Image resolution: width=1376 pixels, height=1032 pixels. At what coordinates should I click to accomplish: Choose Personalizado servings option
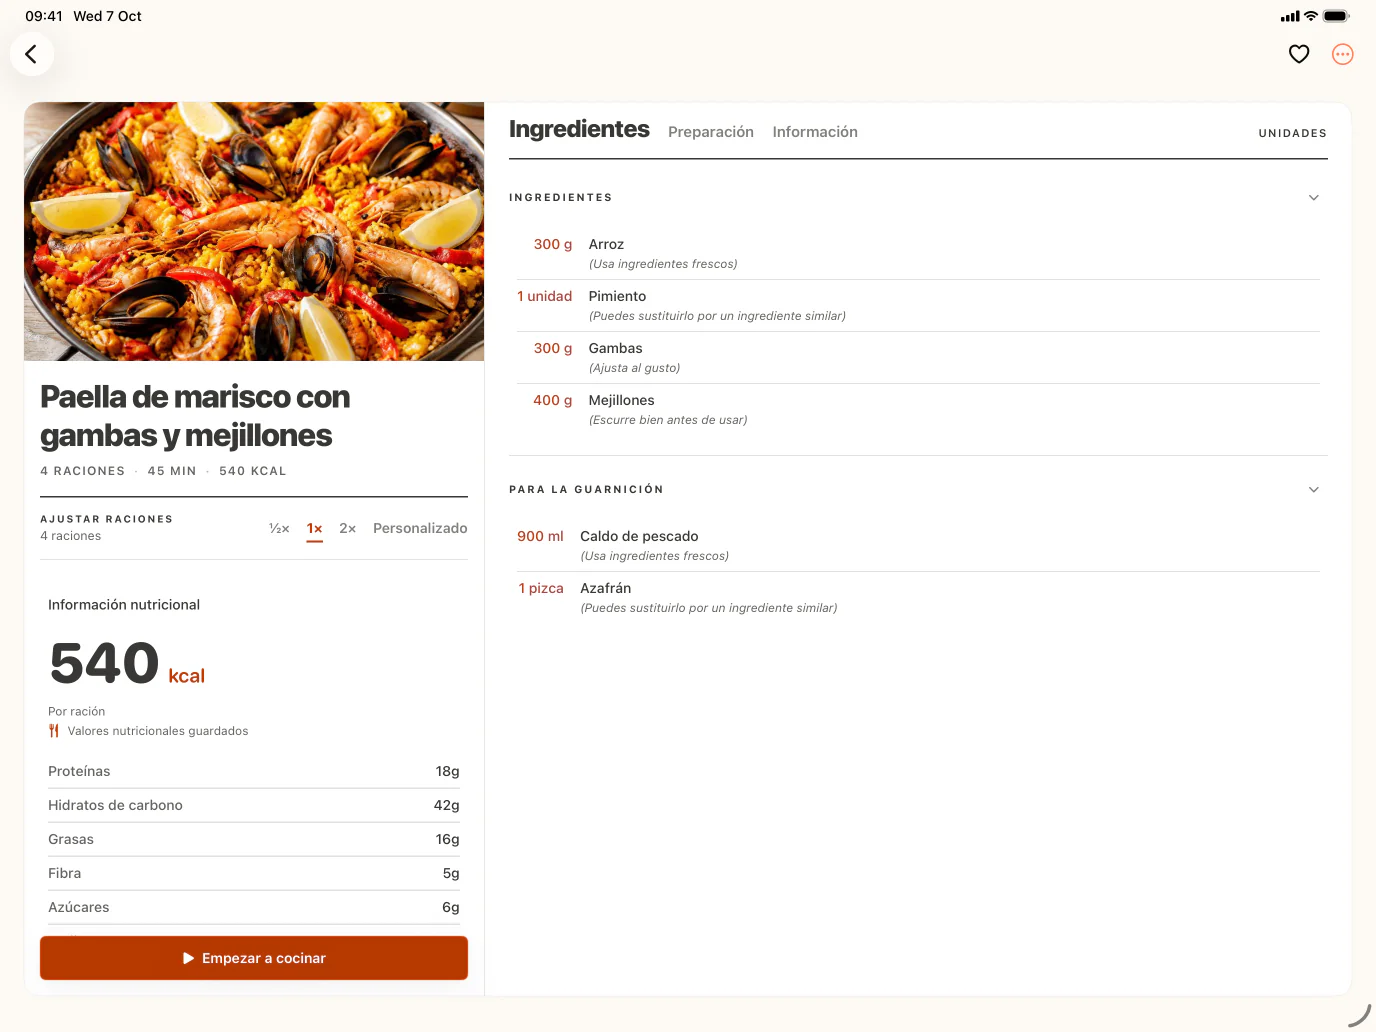[x=420, y=528]
